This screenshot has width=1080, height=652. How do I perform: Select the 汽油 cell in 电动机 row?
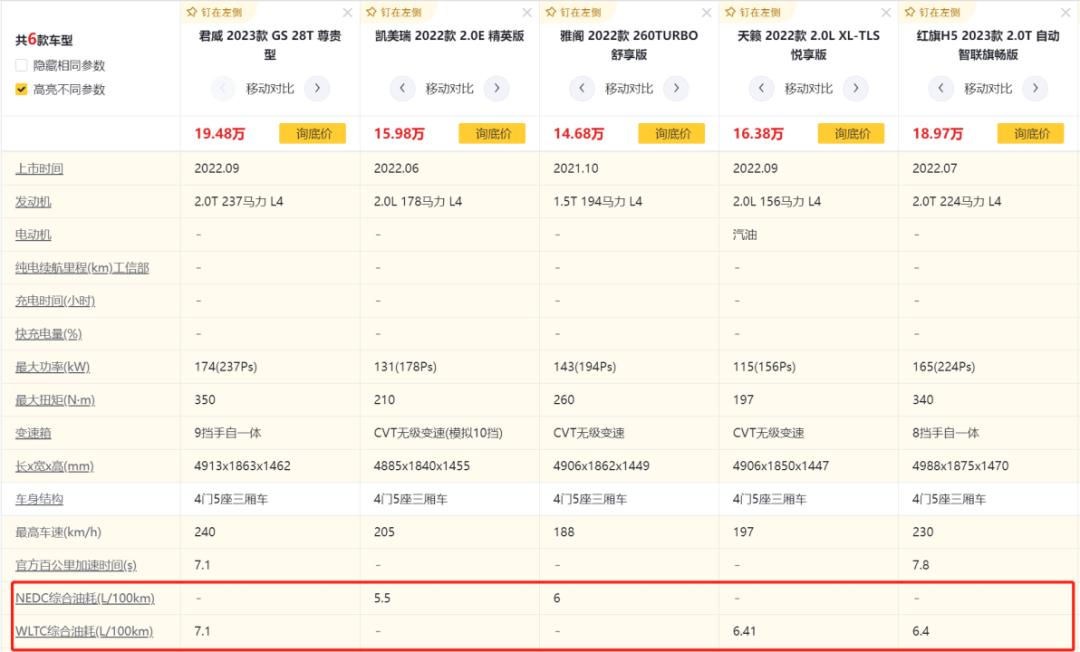pos(745,235)
